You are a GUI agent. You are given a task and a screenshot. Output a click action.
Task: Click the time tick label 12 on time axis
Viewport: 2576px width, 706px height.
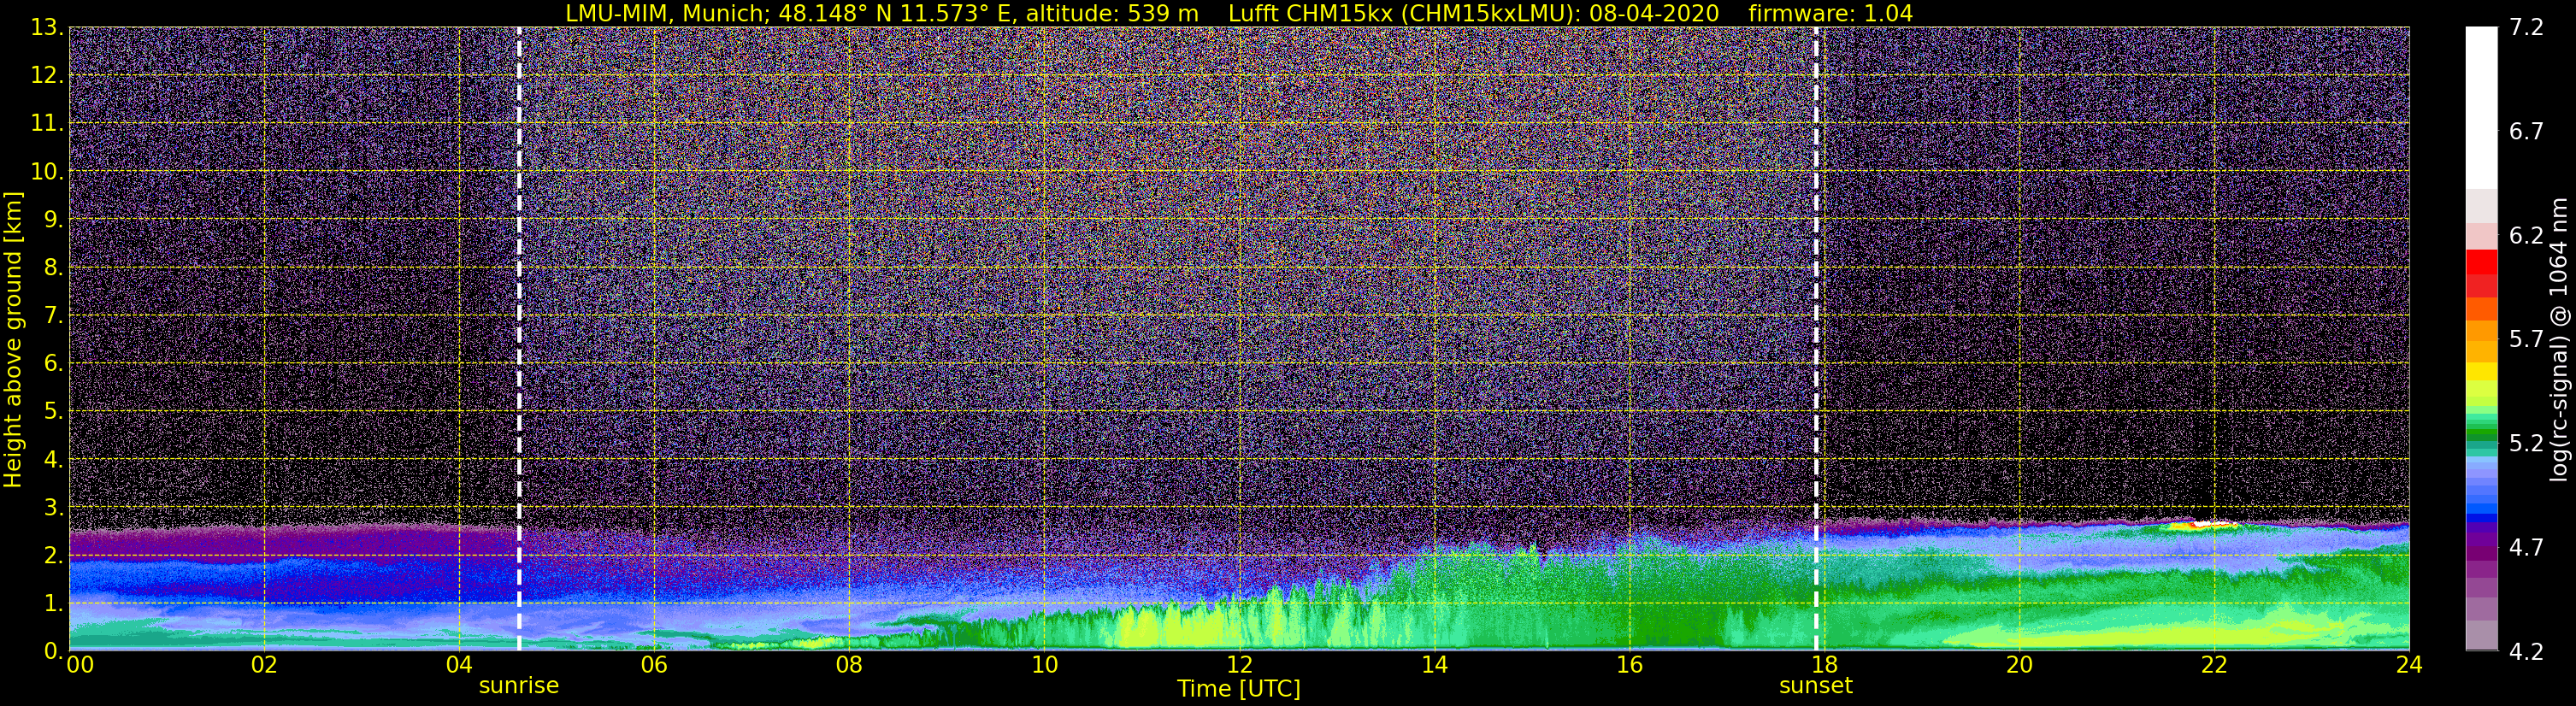[x=1239, y=665]
